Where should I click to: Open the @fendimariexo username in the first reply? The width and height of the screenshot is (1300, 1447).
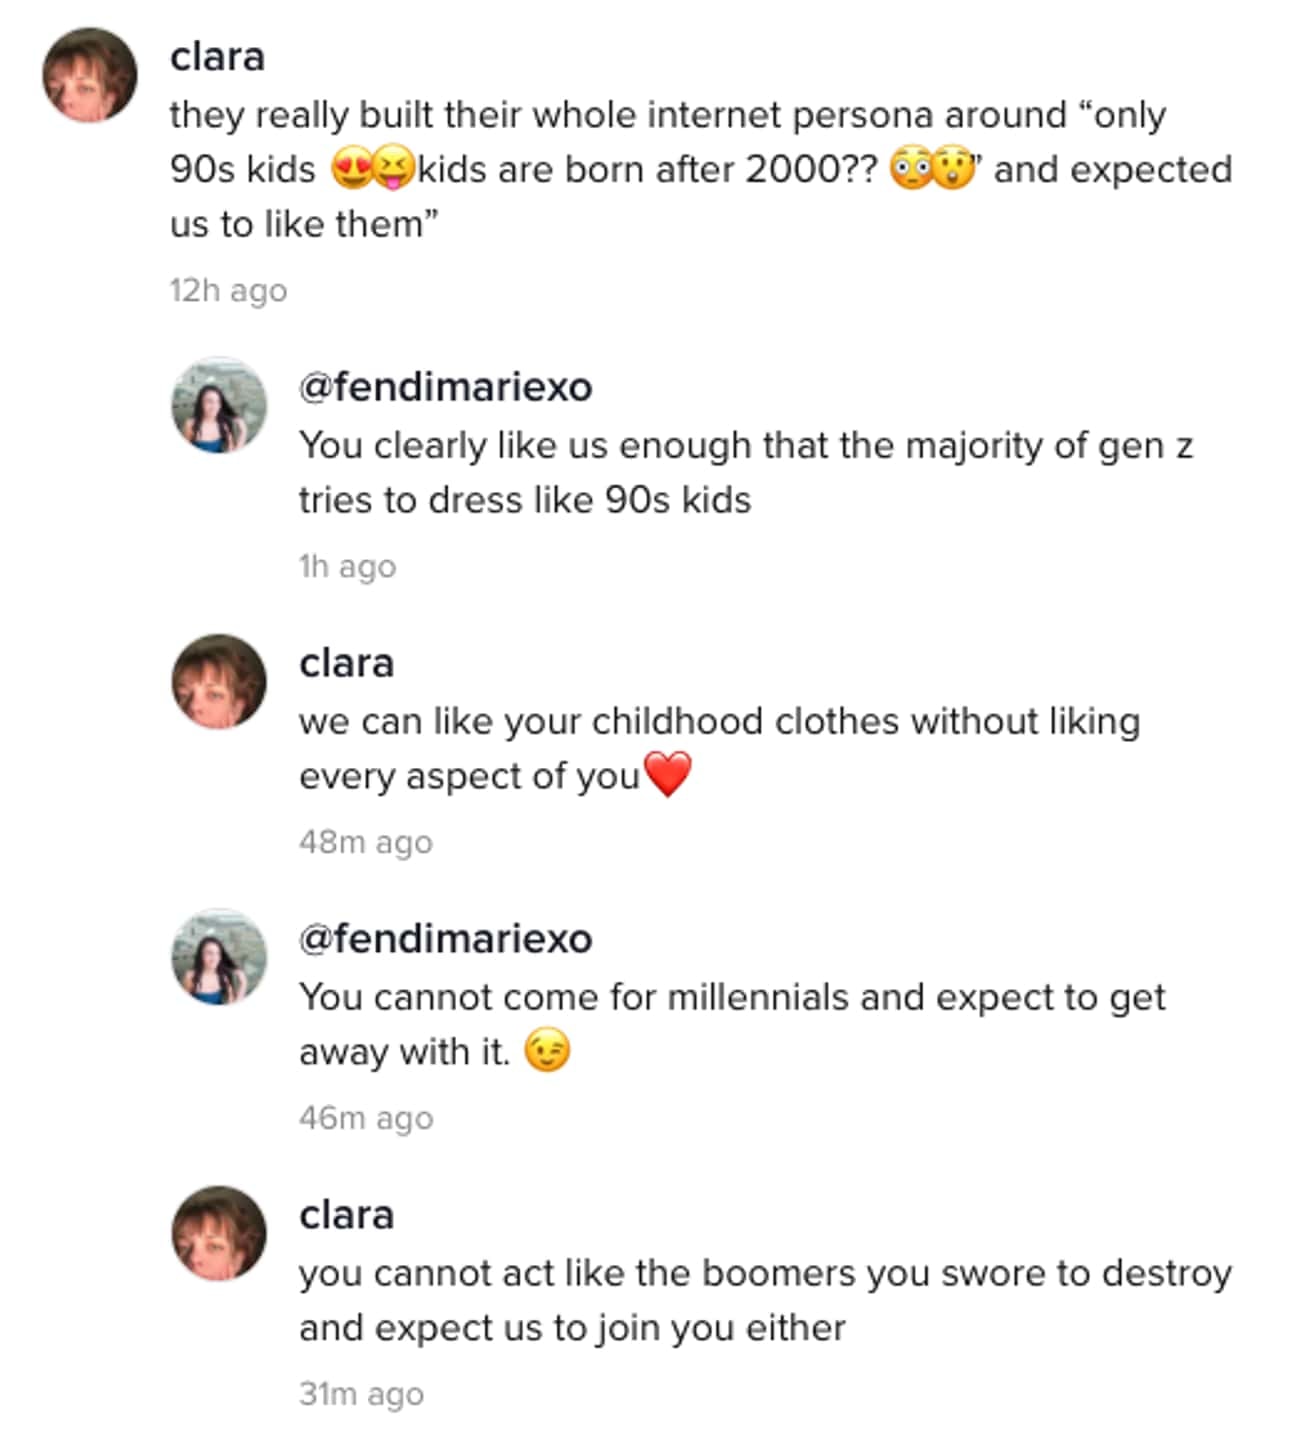click(446, 389)
